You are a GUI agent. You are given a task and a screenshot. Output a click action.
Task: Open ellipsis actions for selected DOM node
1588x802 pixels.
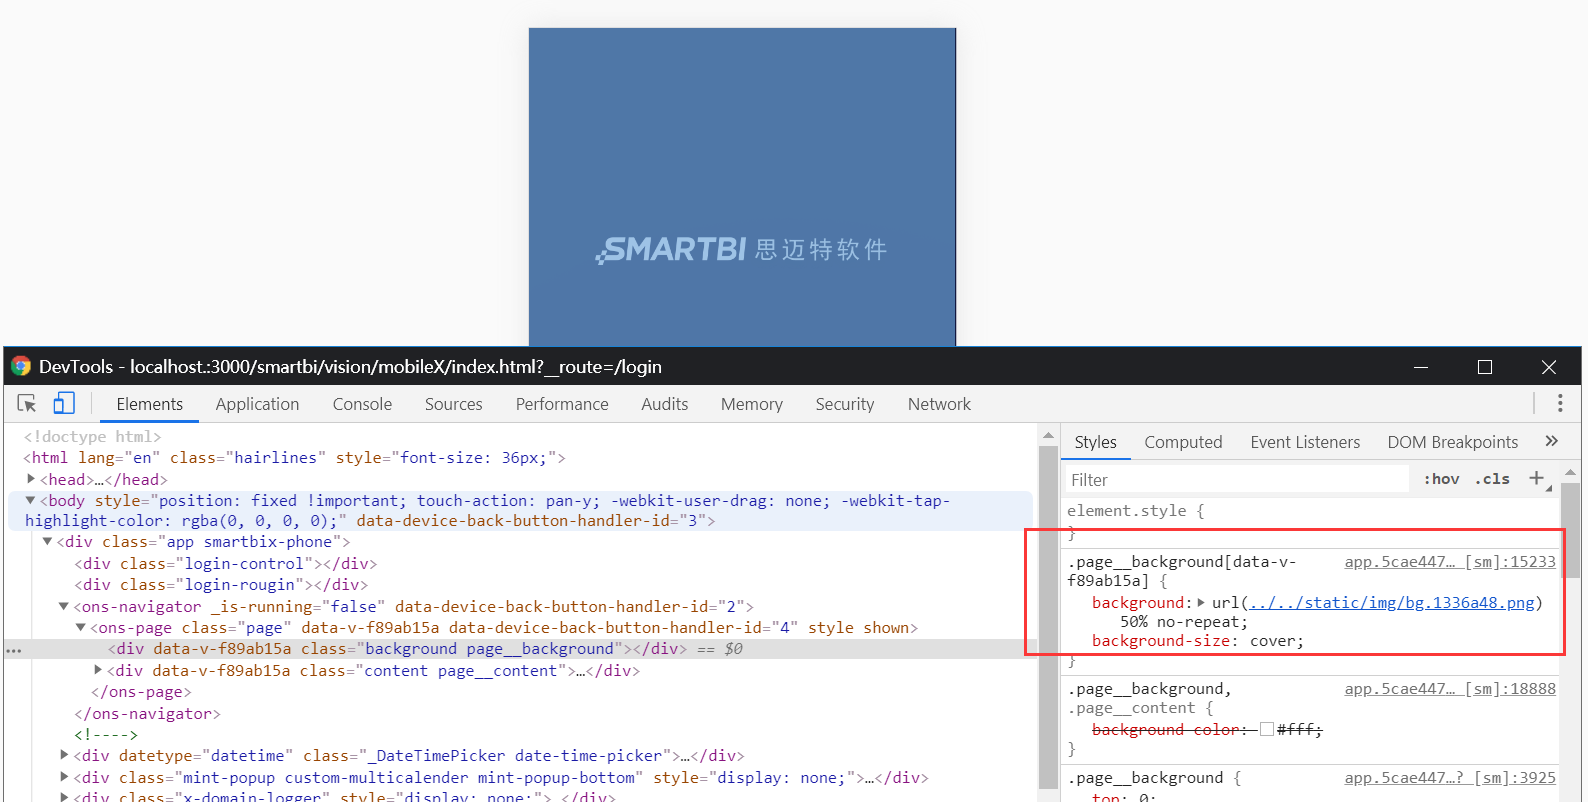click(14, 650)
